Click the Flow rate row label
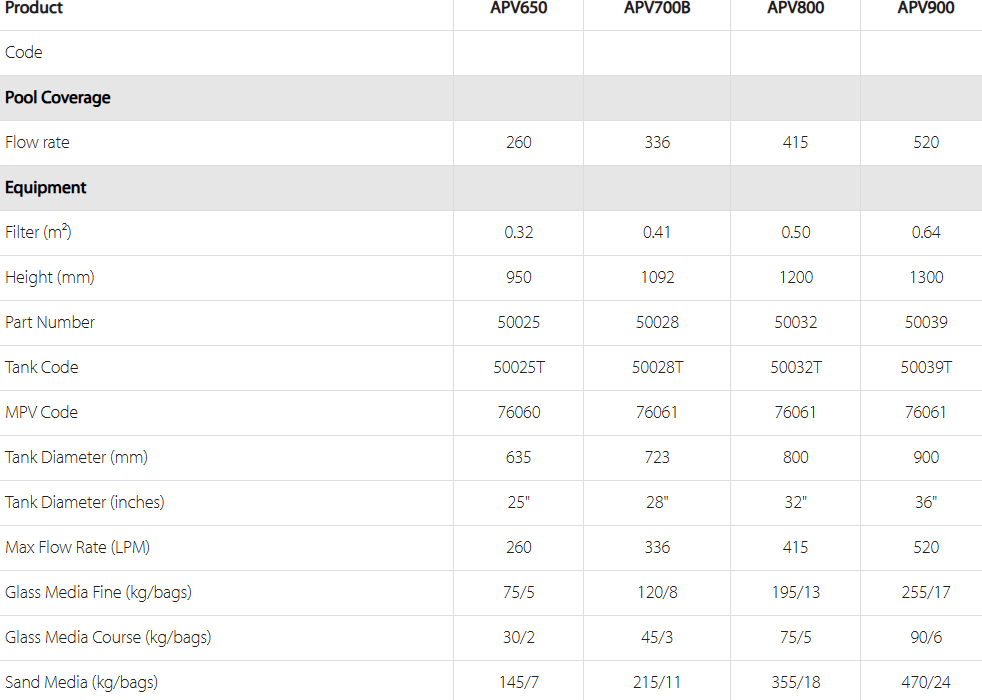Image resolution: width=982 pixels, height=700 pixels. coord(37,143)
